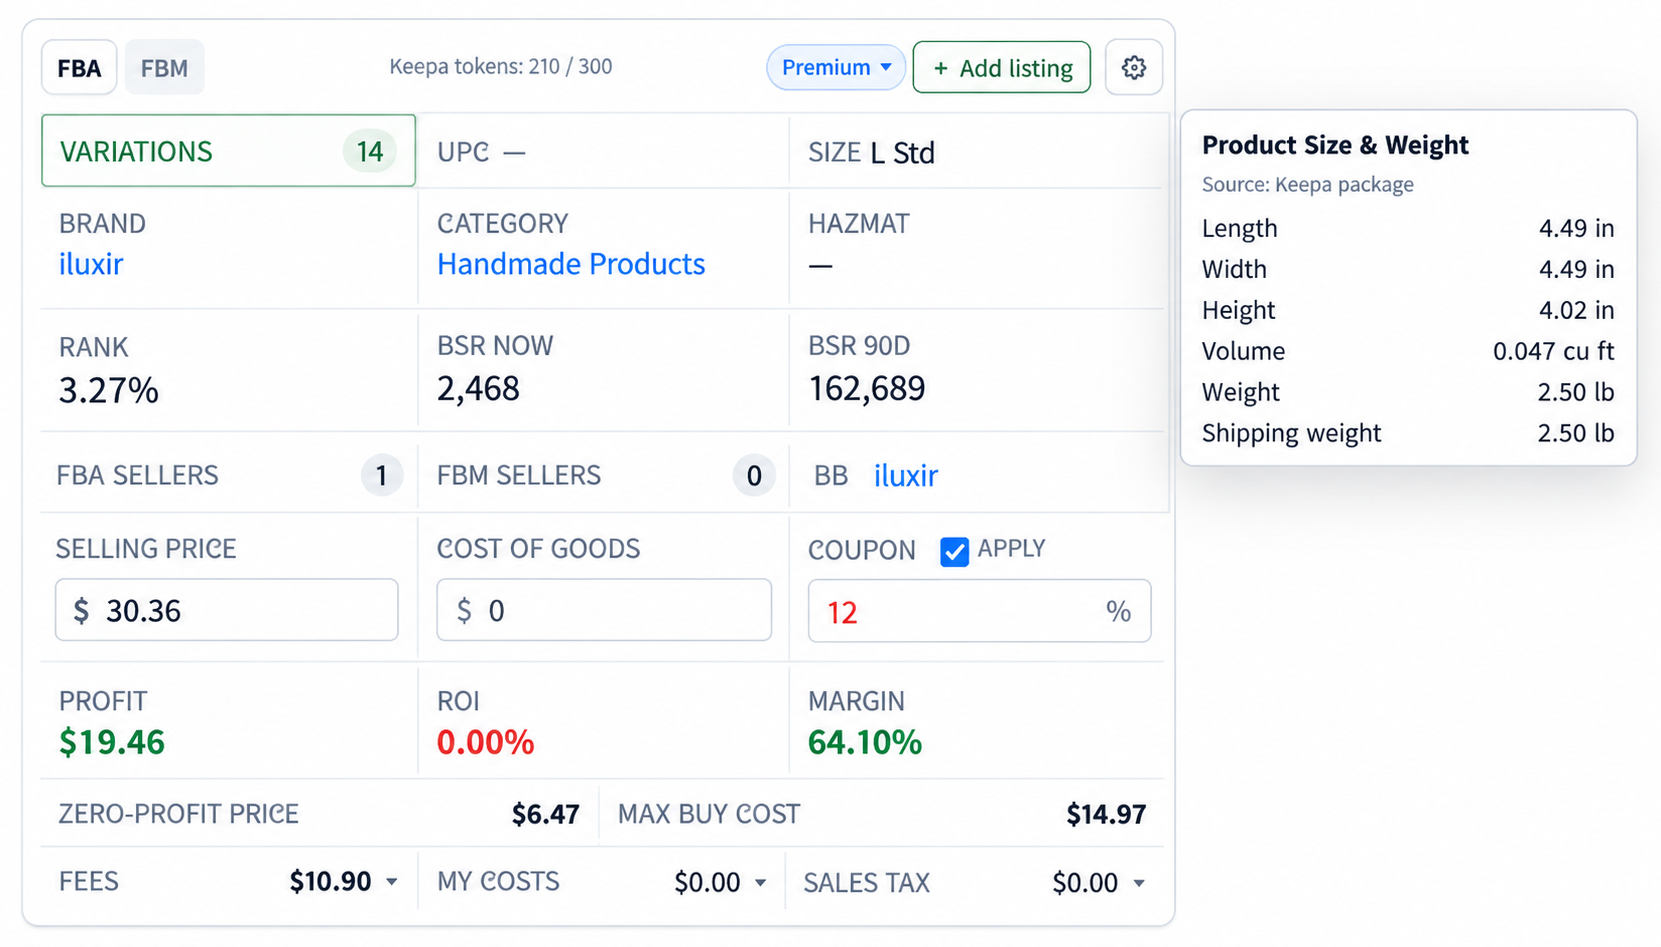Click the Shipping weight row value
The width and height of the screenshot is (1661, 947).
[1575, 433]
